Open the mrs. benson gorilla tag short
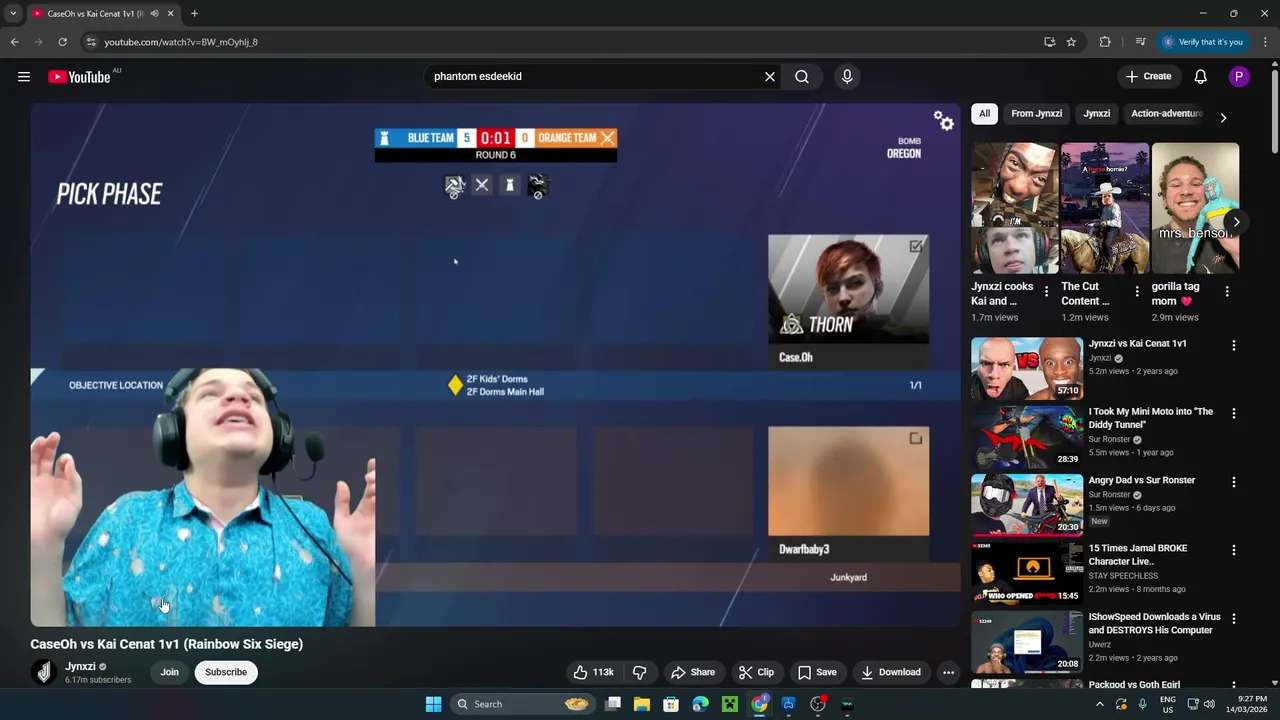The width and height of the screenshot is (1280, 720). pos(1195,208)
